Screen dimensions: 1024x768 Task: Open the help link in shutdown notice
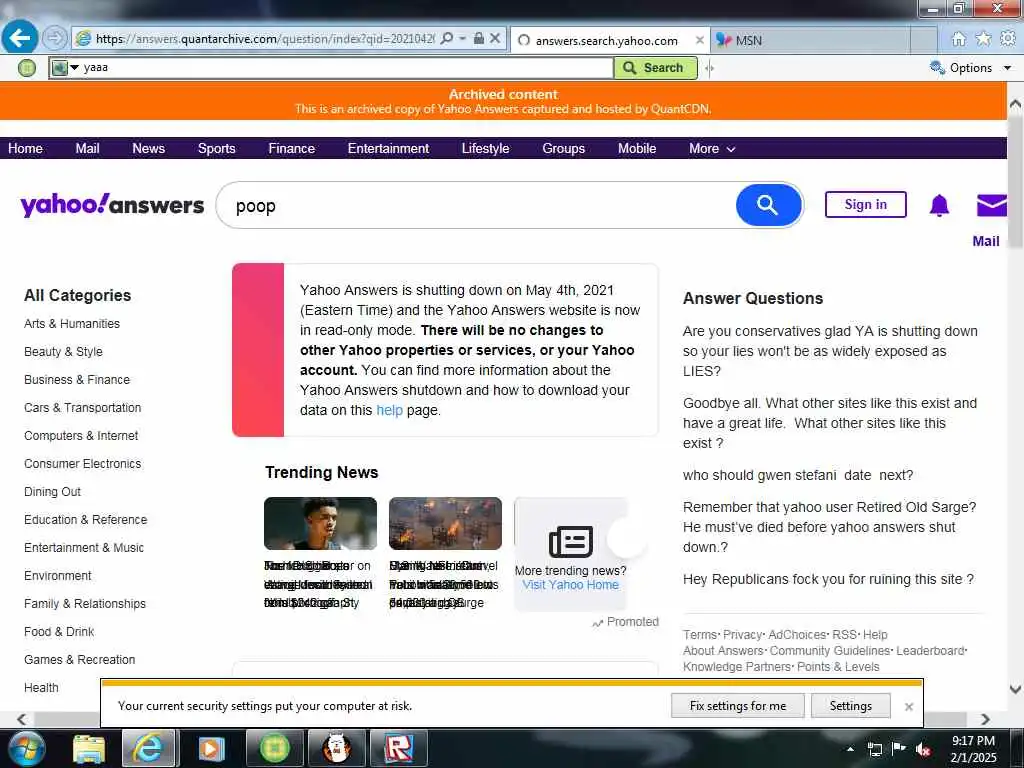point(389,410)
